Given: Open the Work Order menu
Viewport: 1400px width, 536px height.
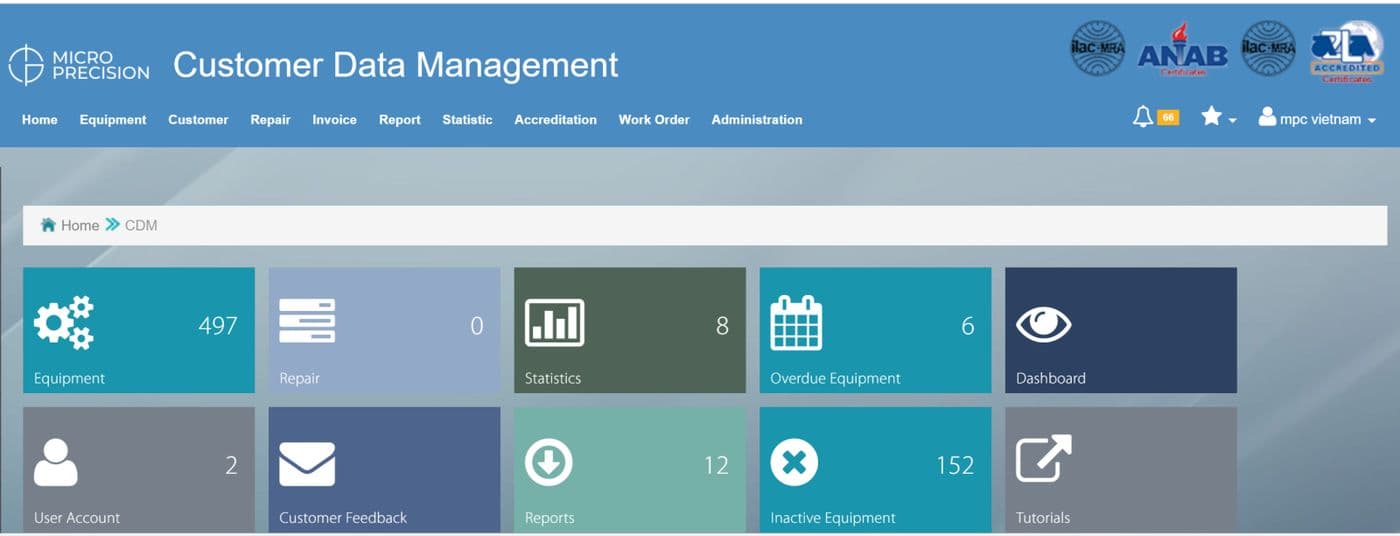Looking at the screenshot, I should (654, 119).
